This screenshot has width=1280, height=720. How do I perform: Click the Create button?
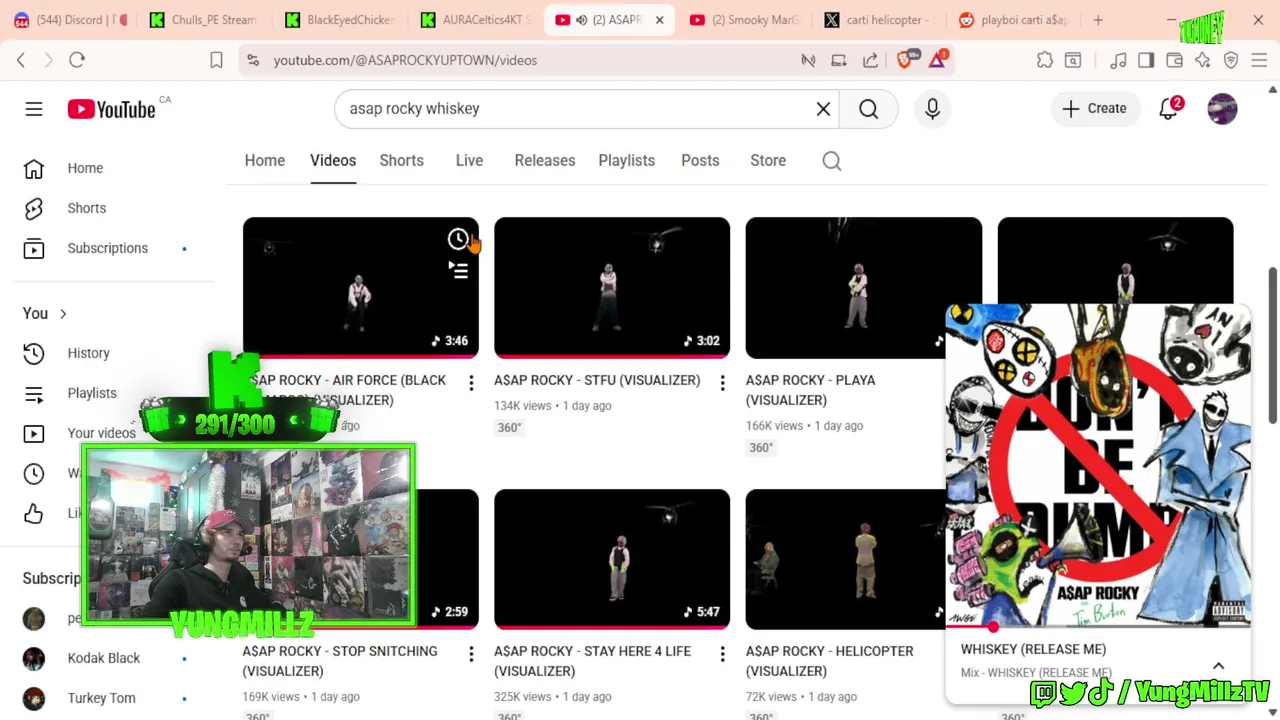(x=1094, y=109)
